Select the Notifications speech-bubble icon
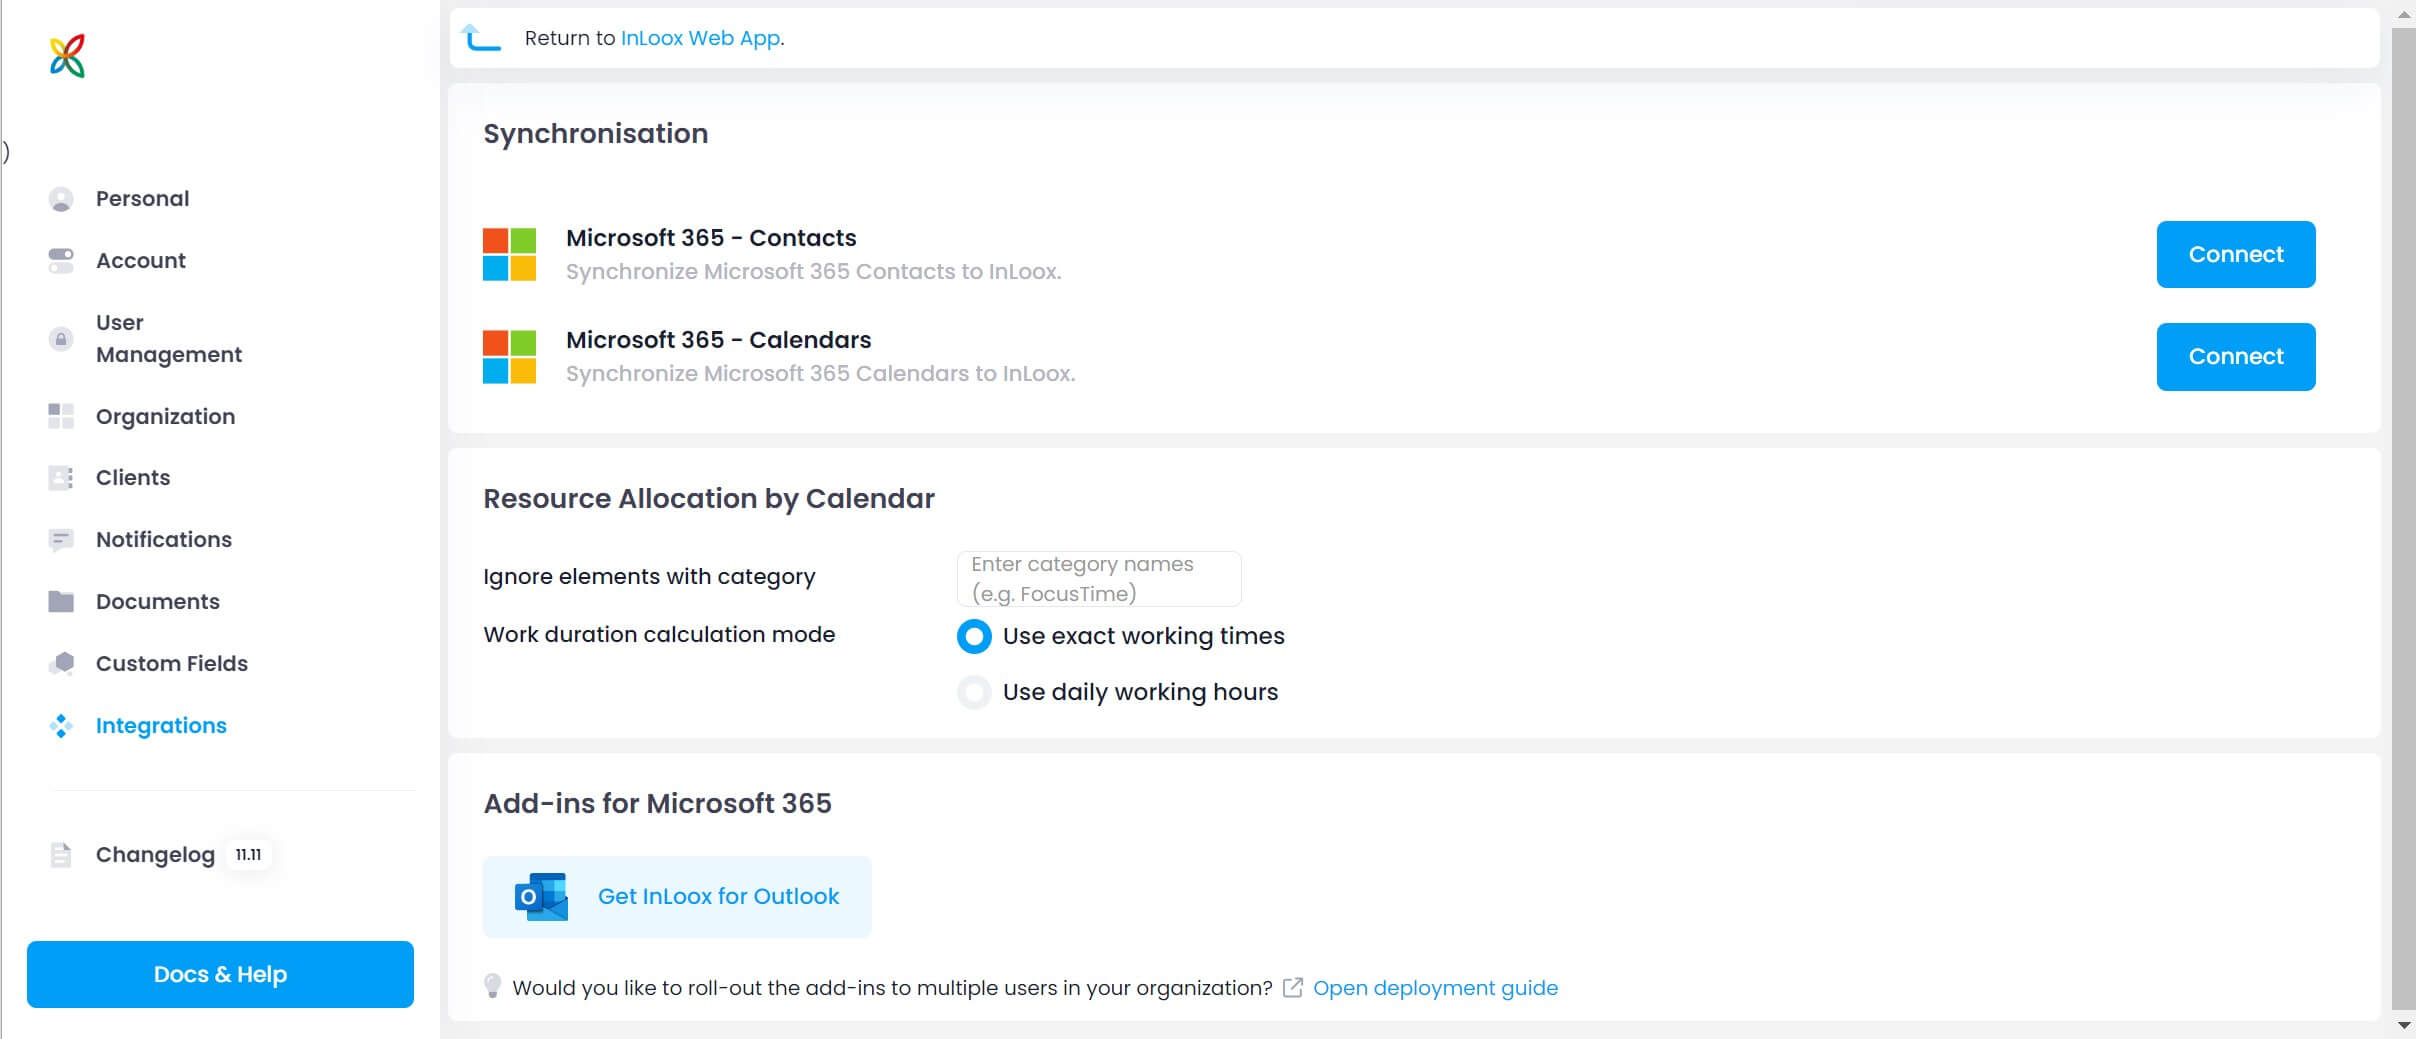Screen dimensions: 2416x1039 61,539
